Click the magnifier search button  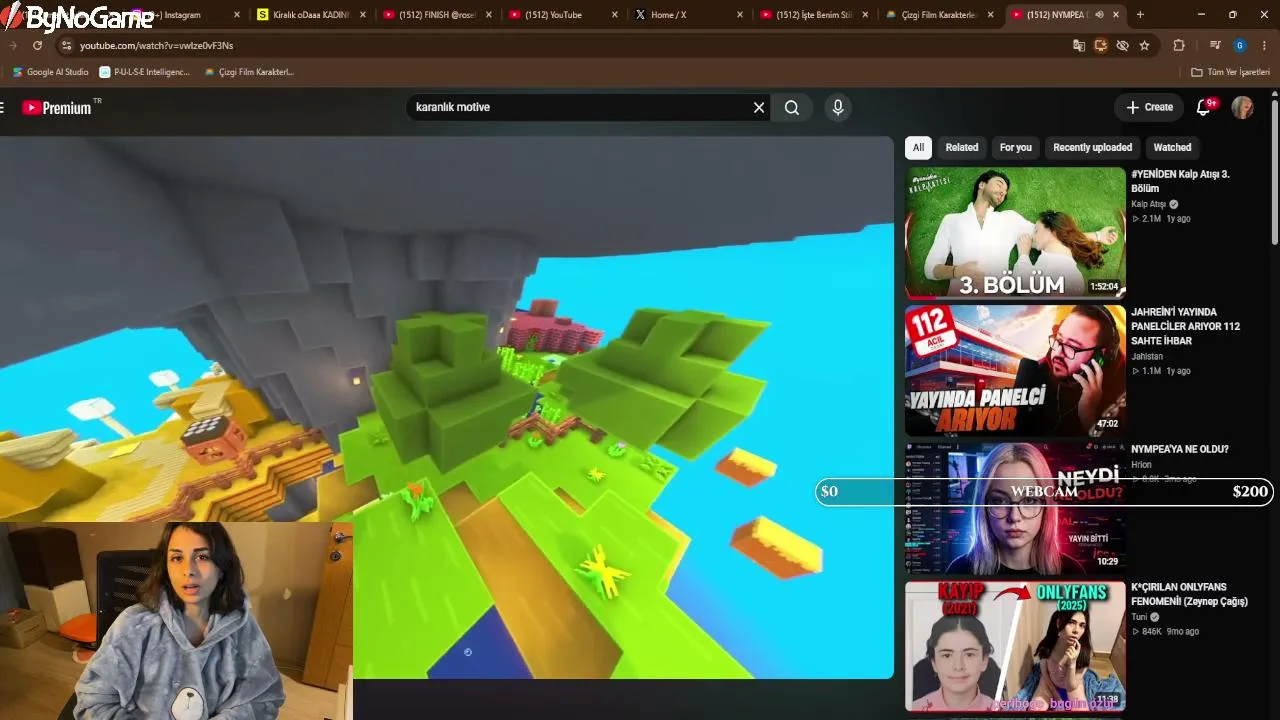(792, 107)
